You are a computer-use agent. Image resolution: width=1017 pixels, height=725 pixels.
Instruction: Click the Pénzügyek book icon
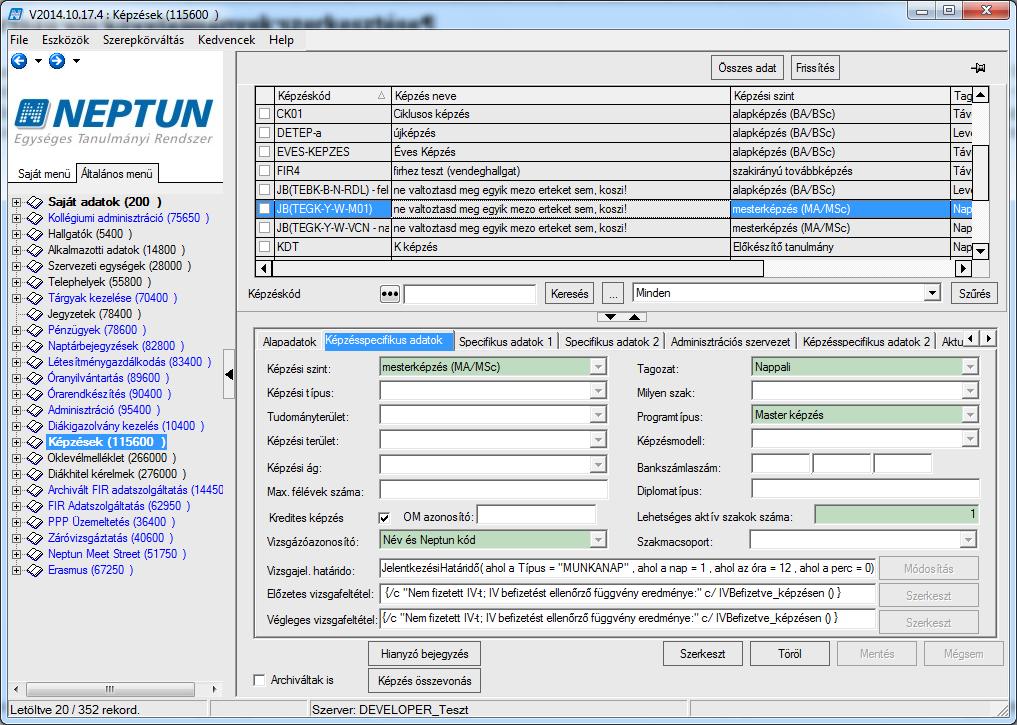[35, 330]
